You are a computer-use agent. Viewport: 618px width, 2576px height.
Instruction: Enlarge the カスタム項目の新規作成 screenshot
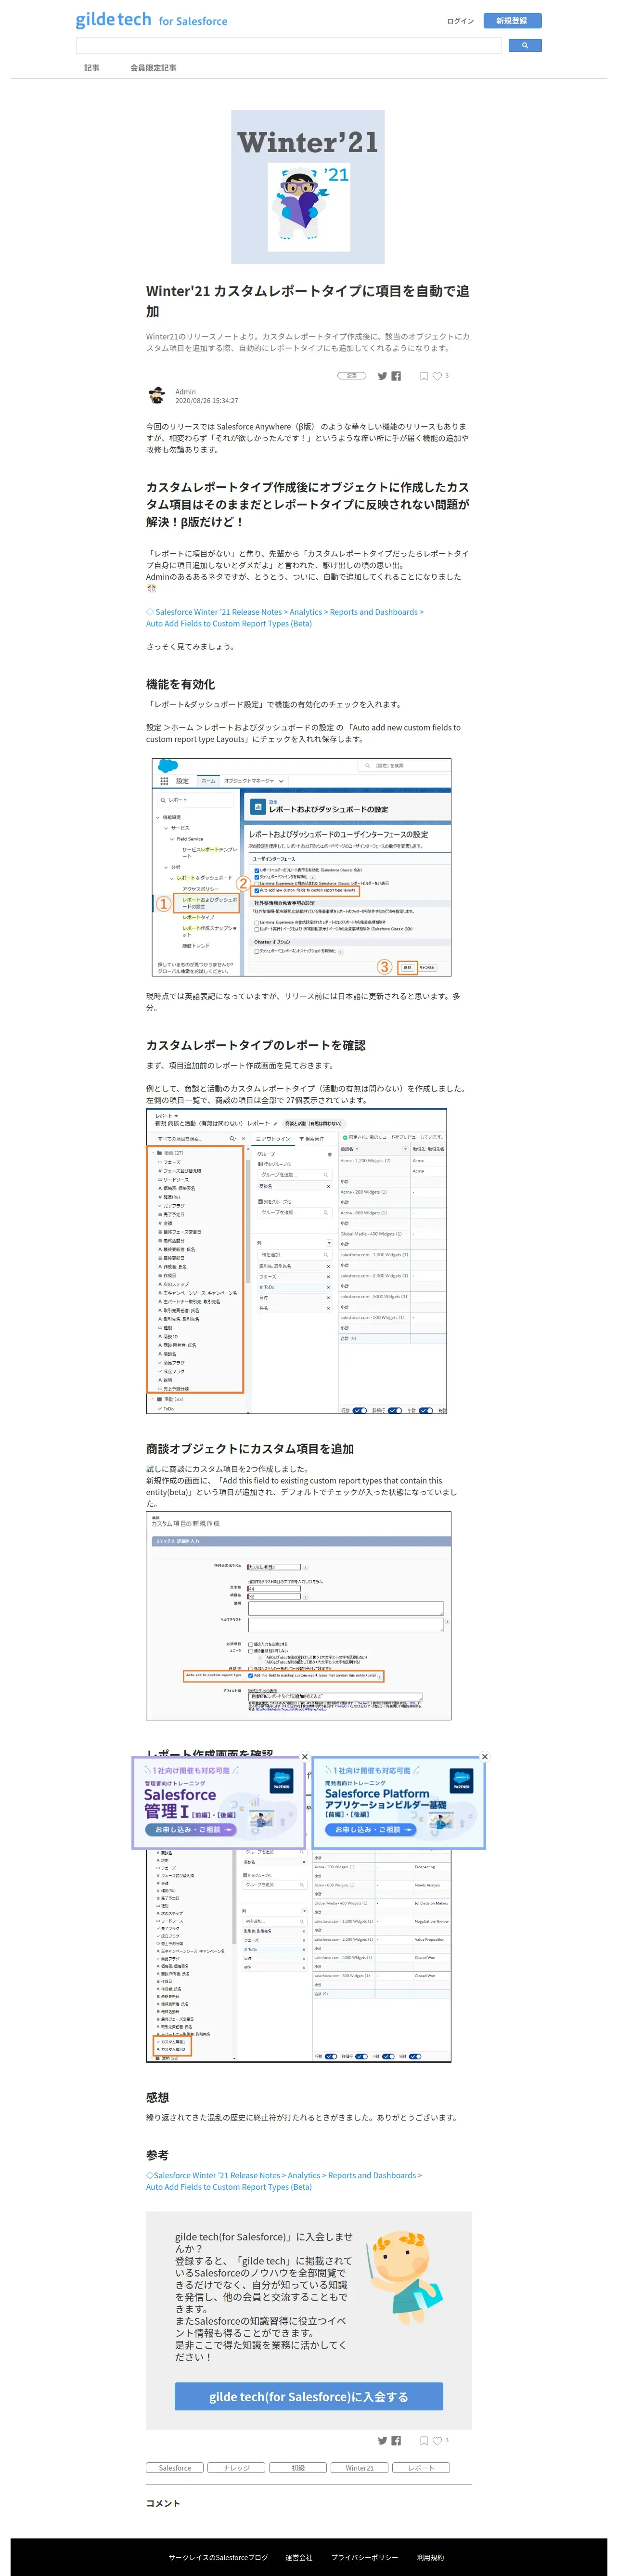[299, 1615]
